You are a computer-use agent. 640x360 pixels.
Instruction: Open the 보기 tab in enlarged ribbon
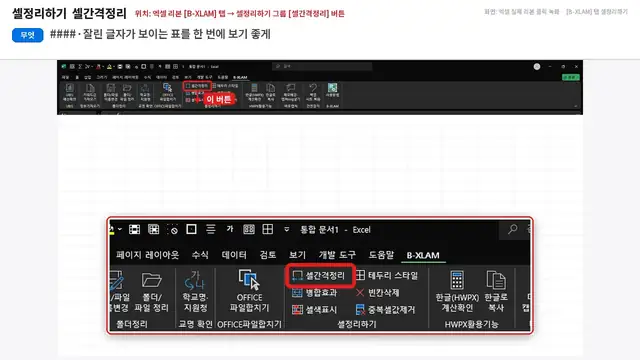(298, 255)
